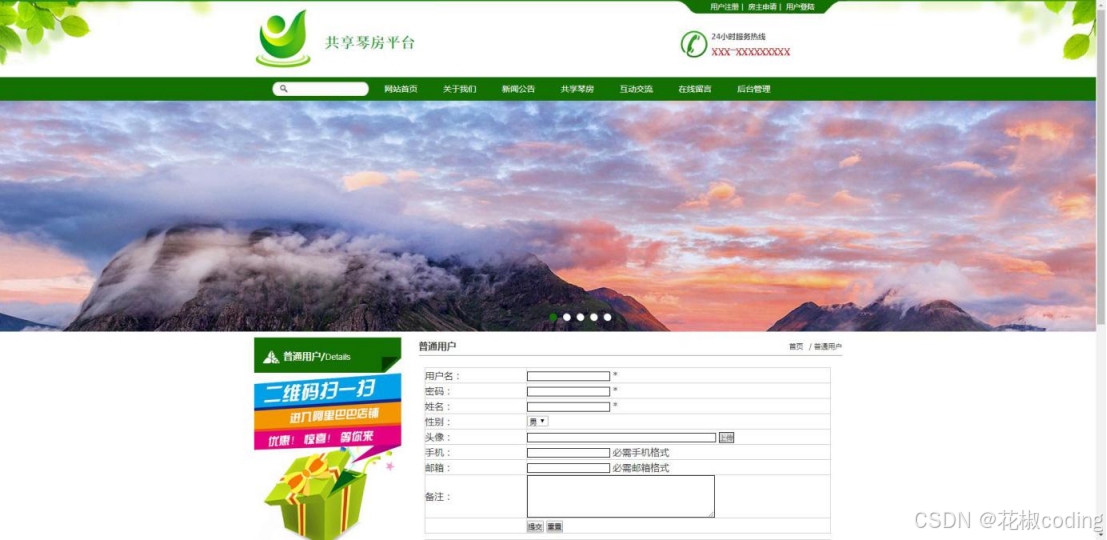Click the 24小时服务热线 text
The image size is (1107, 540).
click(x=738, y=36)
